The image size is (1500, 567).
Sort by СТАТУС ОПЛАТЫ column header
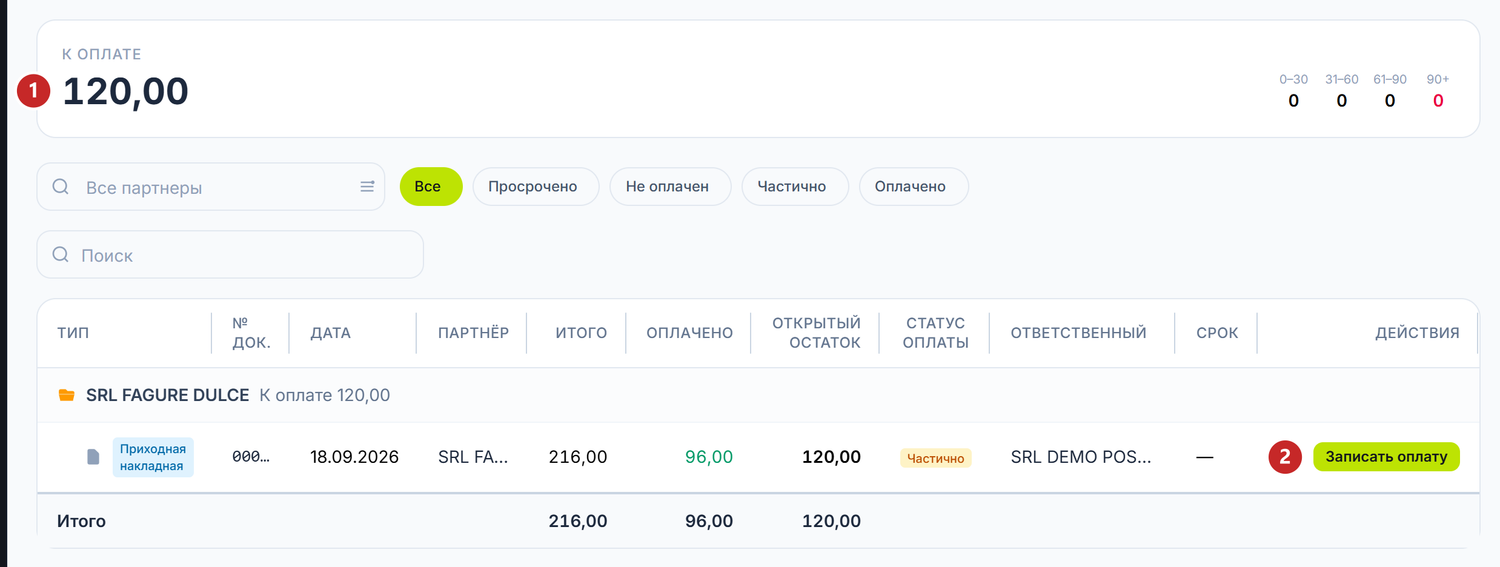[937, 333]
